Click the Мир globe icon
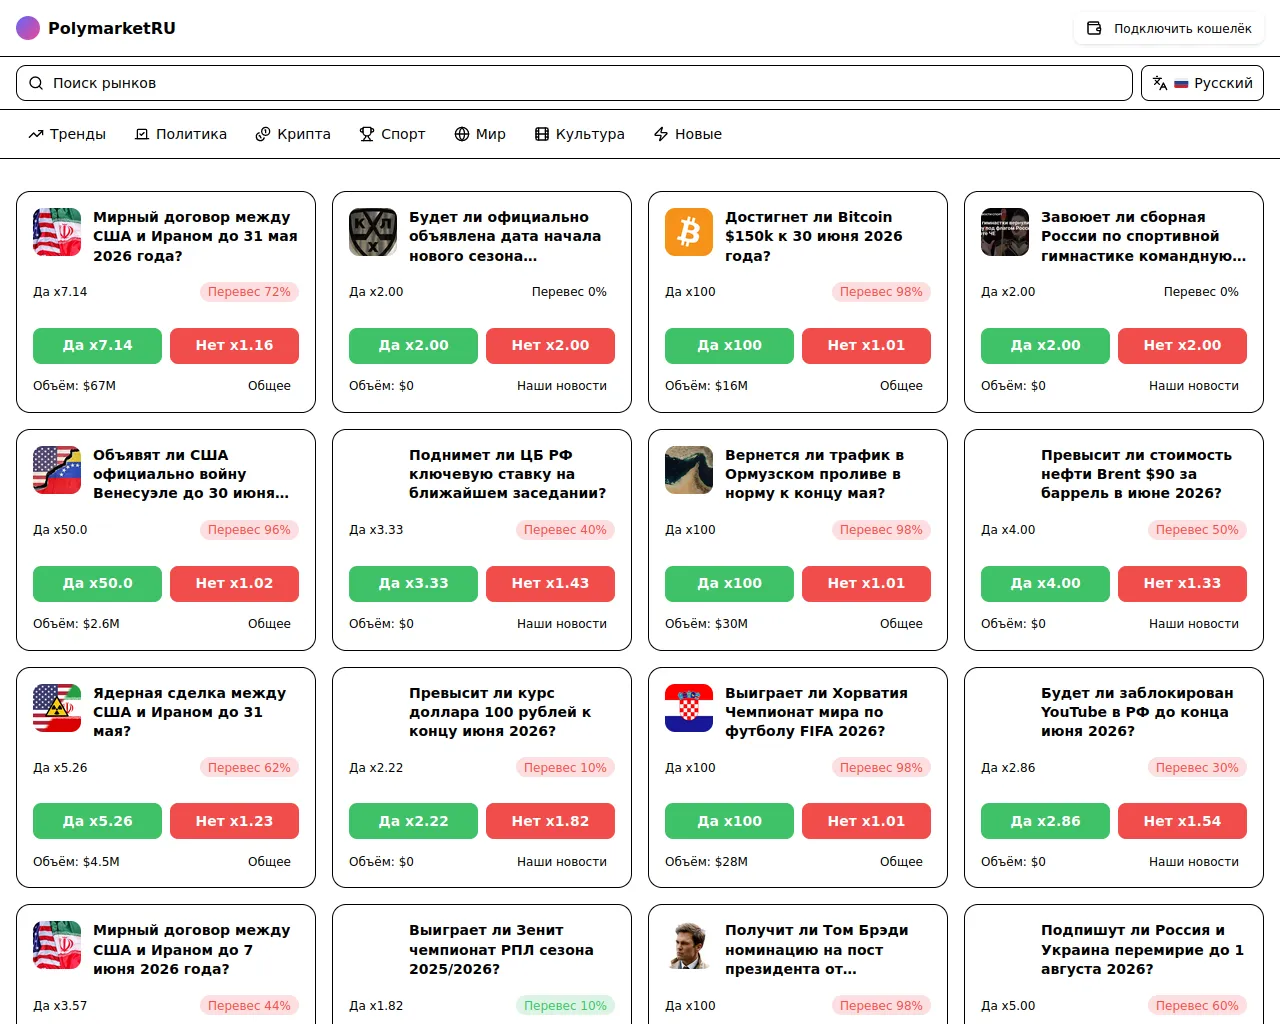Image resolution: width=1280 pixels, height=1024 pixels. (x=462, y=134)
